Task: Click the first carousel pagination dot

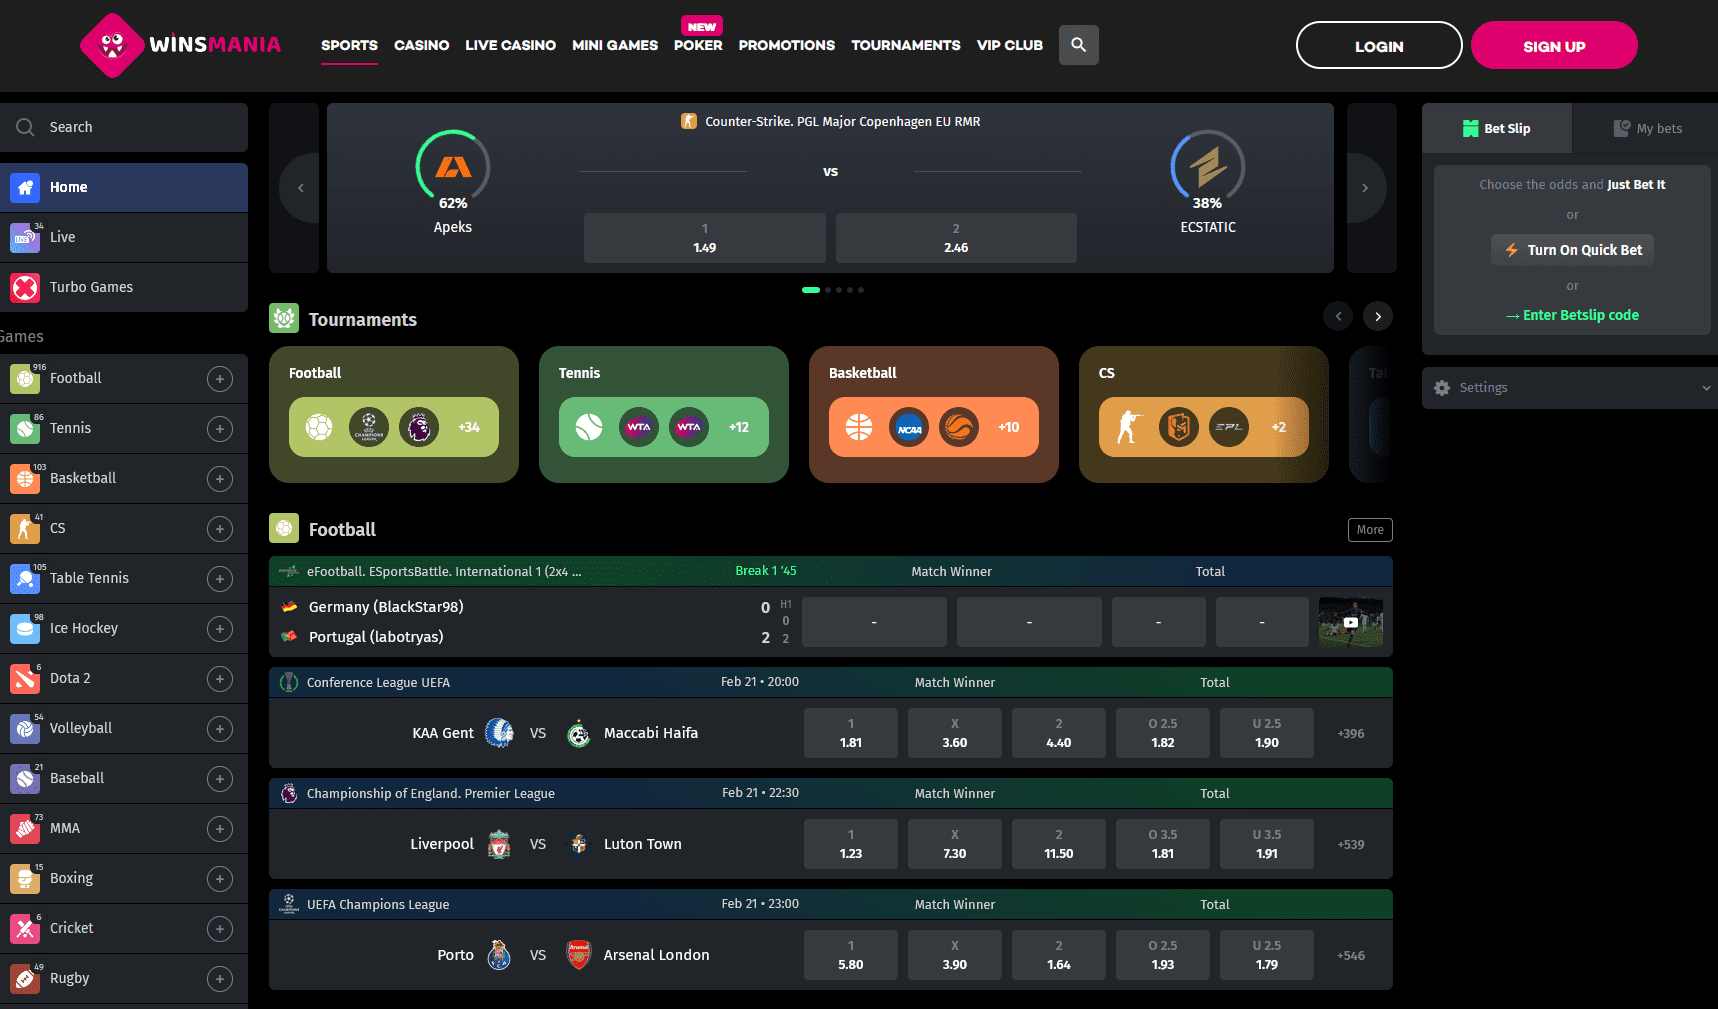Action: pos(810,290)
